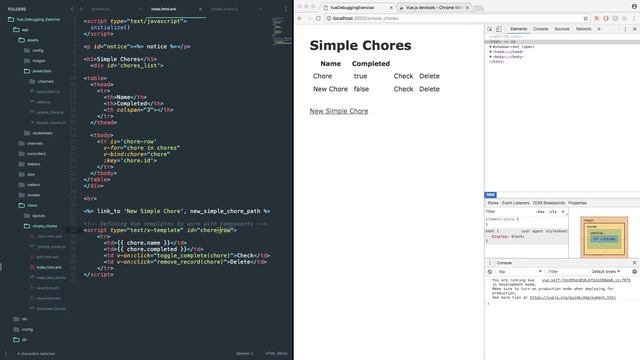This screenshot has height=360, width=640.
Task: Select the DOM Breakpoints sub-tab
Action: pos(549,203)
